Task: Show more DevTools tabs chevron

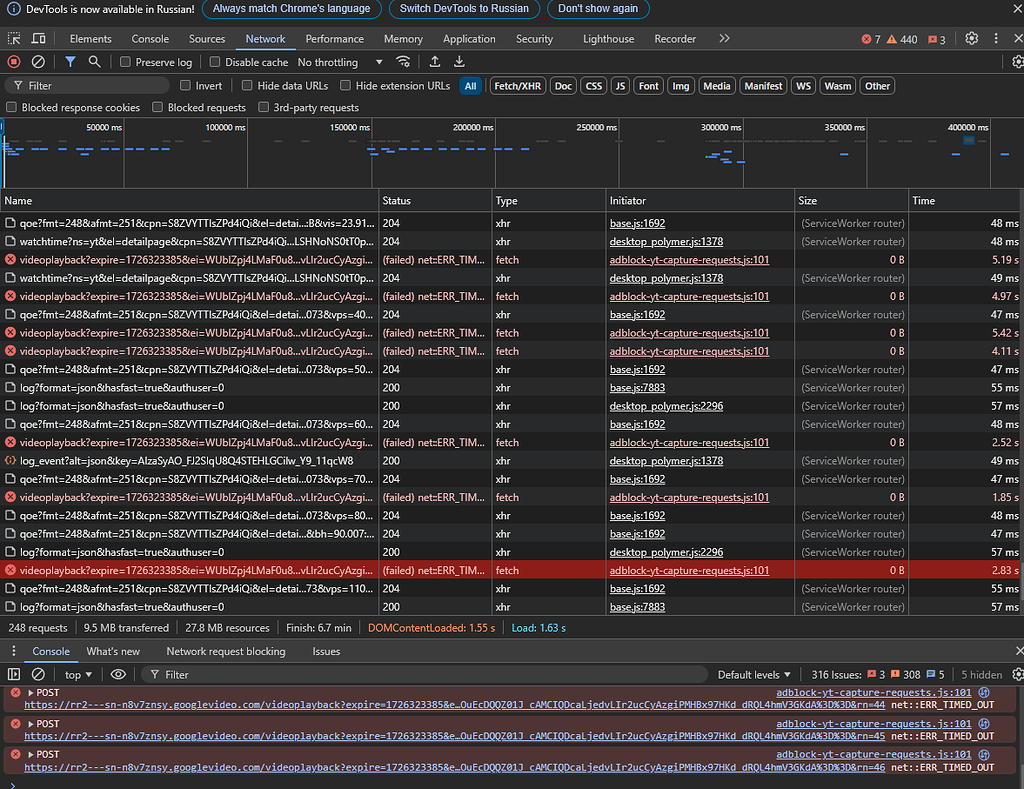Action: click(x=724, y=39)
